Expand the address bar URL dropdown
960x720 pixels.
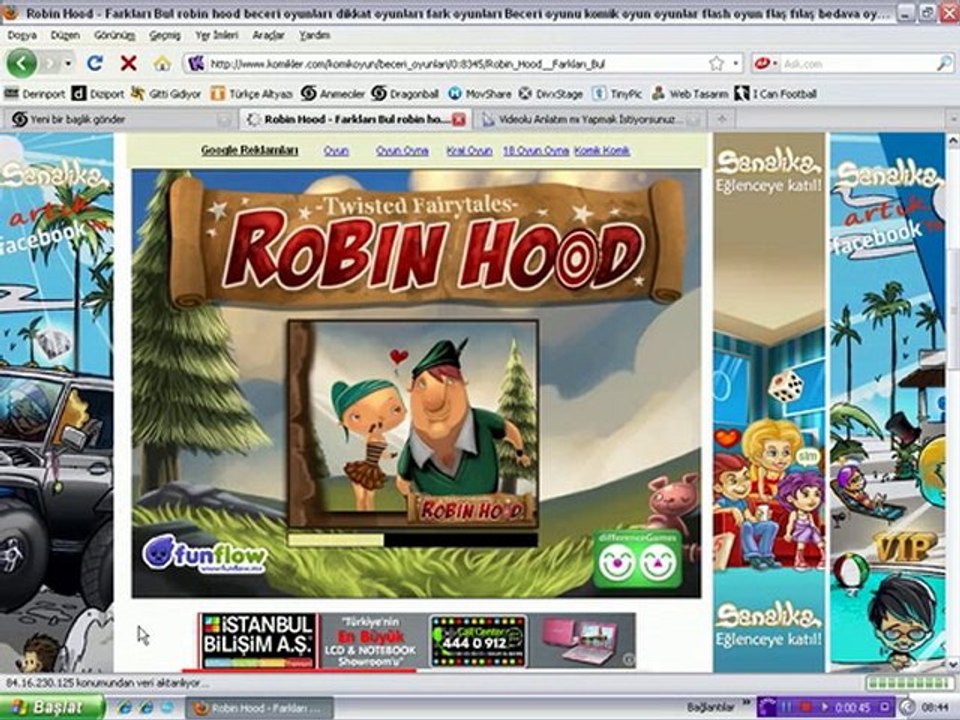735,64
